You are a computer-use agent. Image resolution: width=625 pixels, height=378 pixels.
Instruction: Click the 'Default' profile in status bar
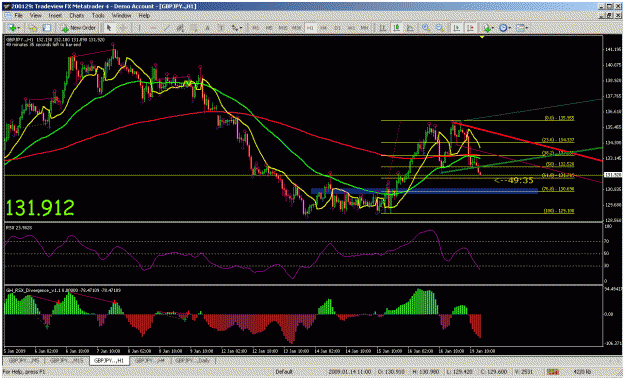[284, 372]
